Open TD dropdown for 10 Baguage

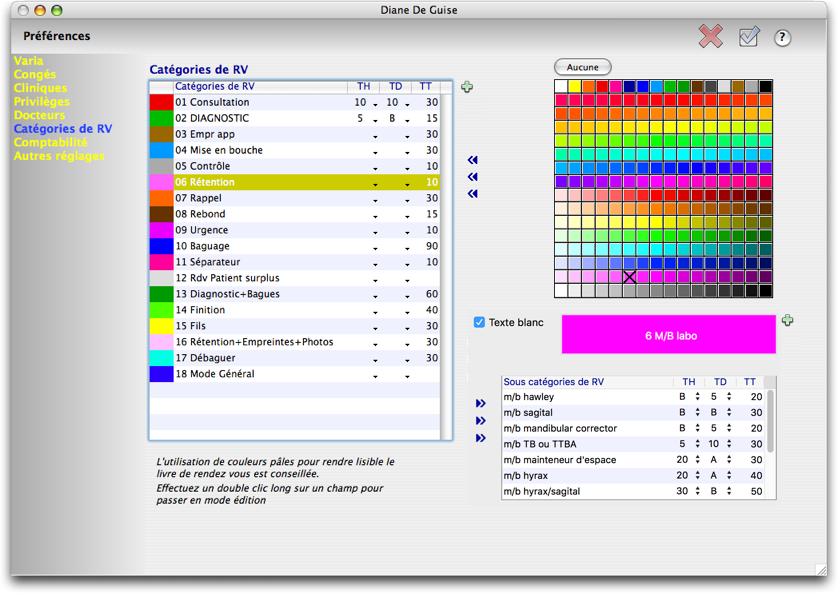407,248
